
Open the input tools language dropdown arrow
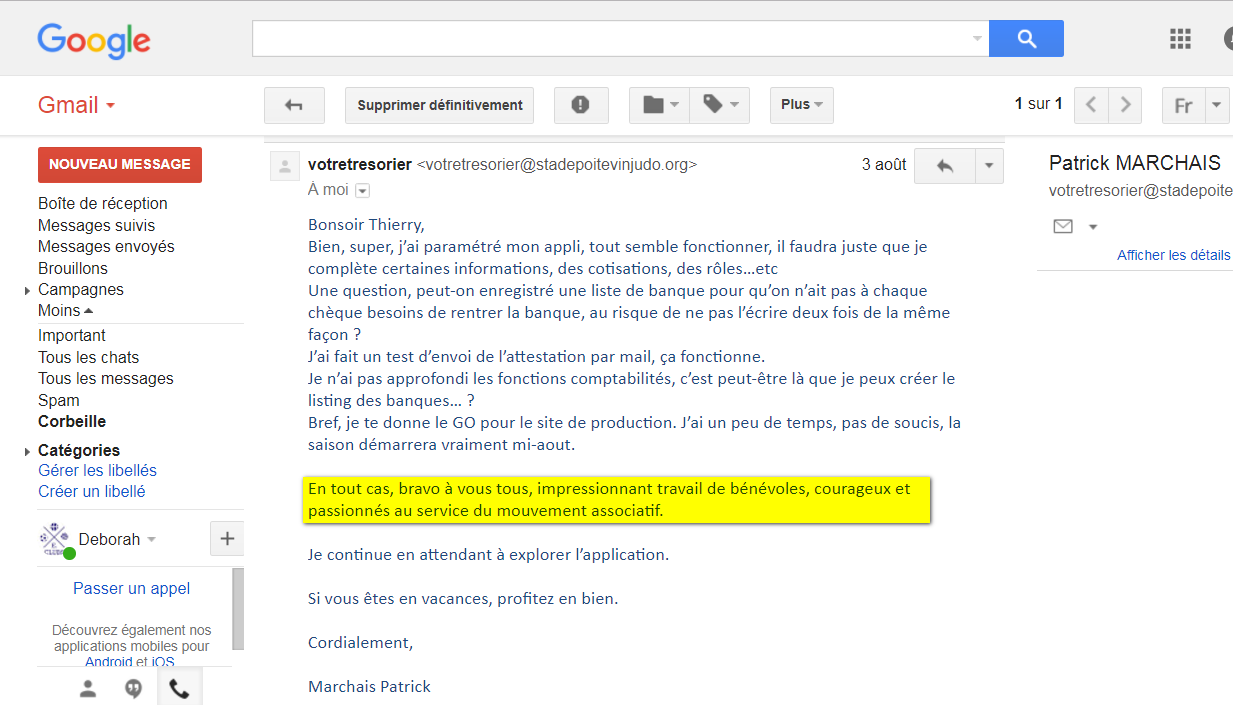(x=1217, y=105)
